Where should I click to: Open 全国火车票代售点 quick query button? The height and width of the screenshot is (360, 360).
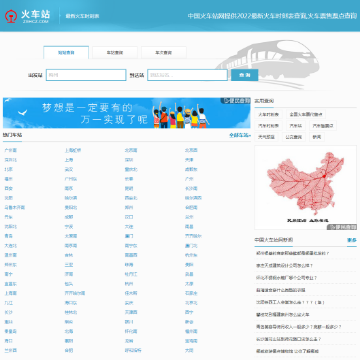click(x=306, y=115)
